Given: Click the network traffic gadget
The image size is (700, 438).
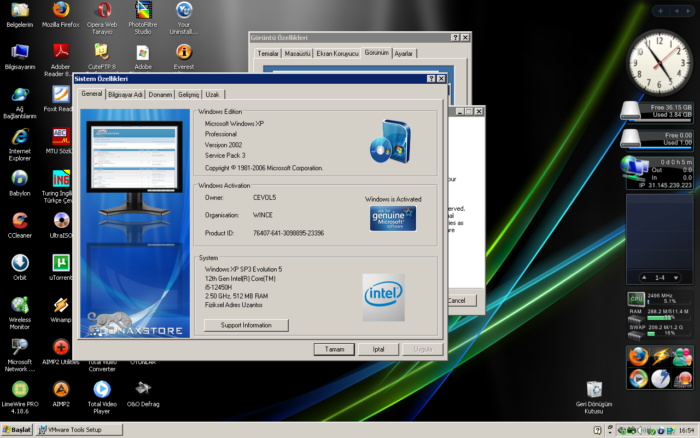Looking at the screenshot, I should (656, 174).
